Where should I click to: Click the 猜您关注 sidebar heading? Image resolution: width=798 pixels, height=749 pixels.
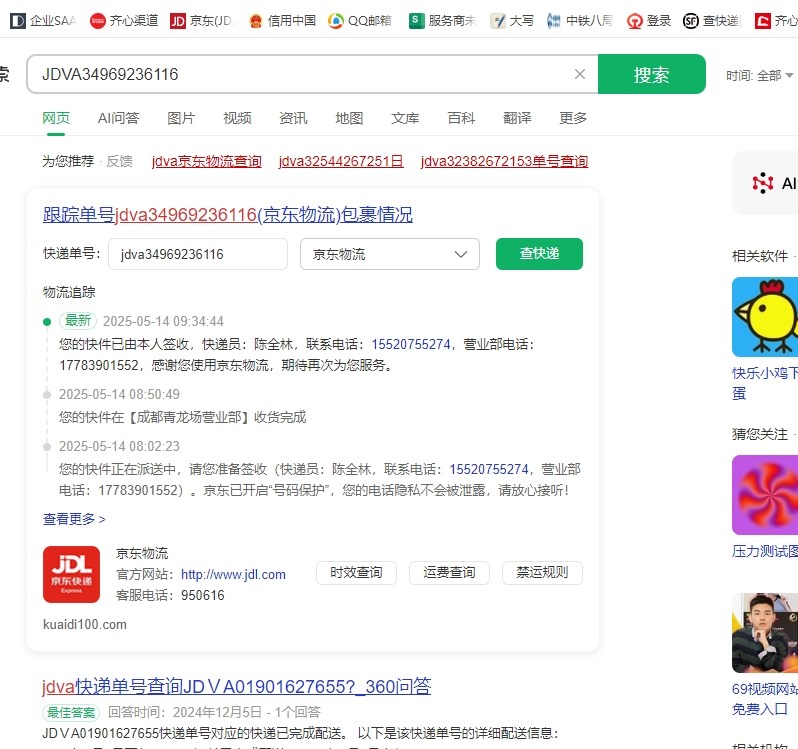(760, 434)
